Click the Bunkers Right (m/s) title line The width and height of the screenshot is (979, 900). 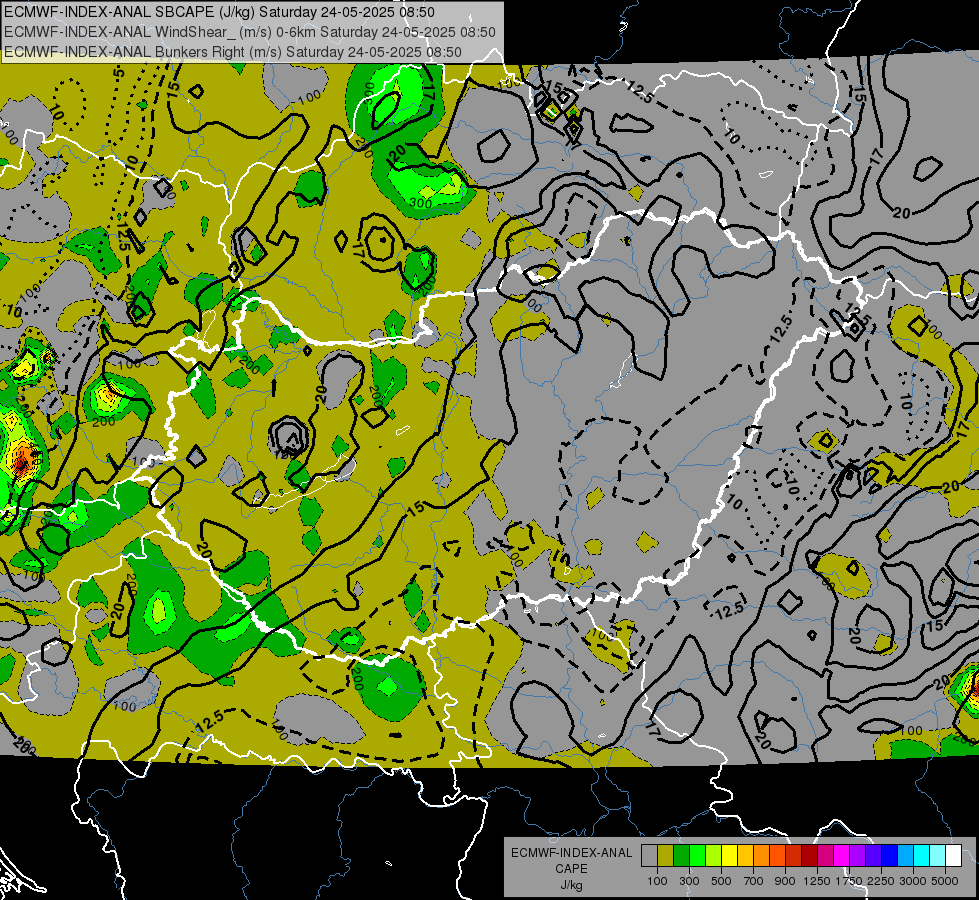233,52
